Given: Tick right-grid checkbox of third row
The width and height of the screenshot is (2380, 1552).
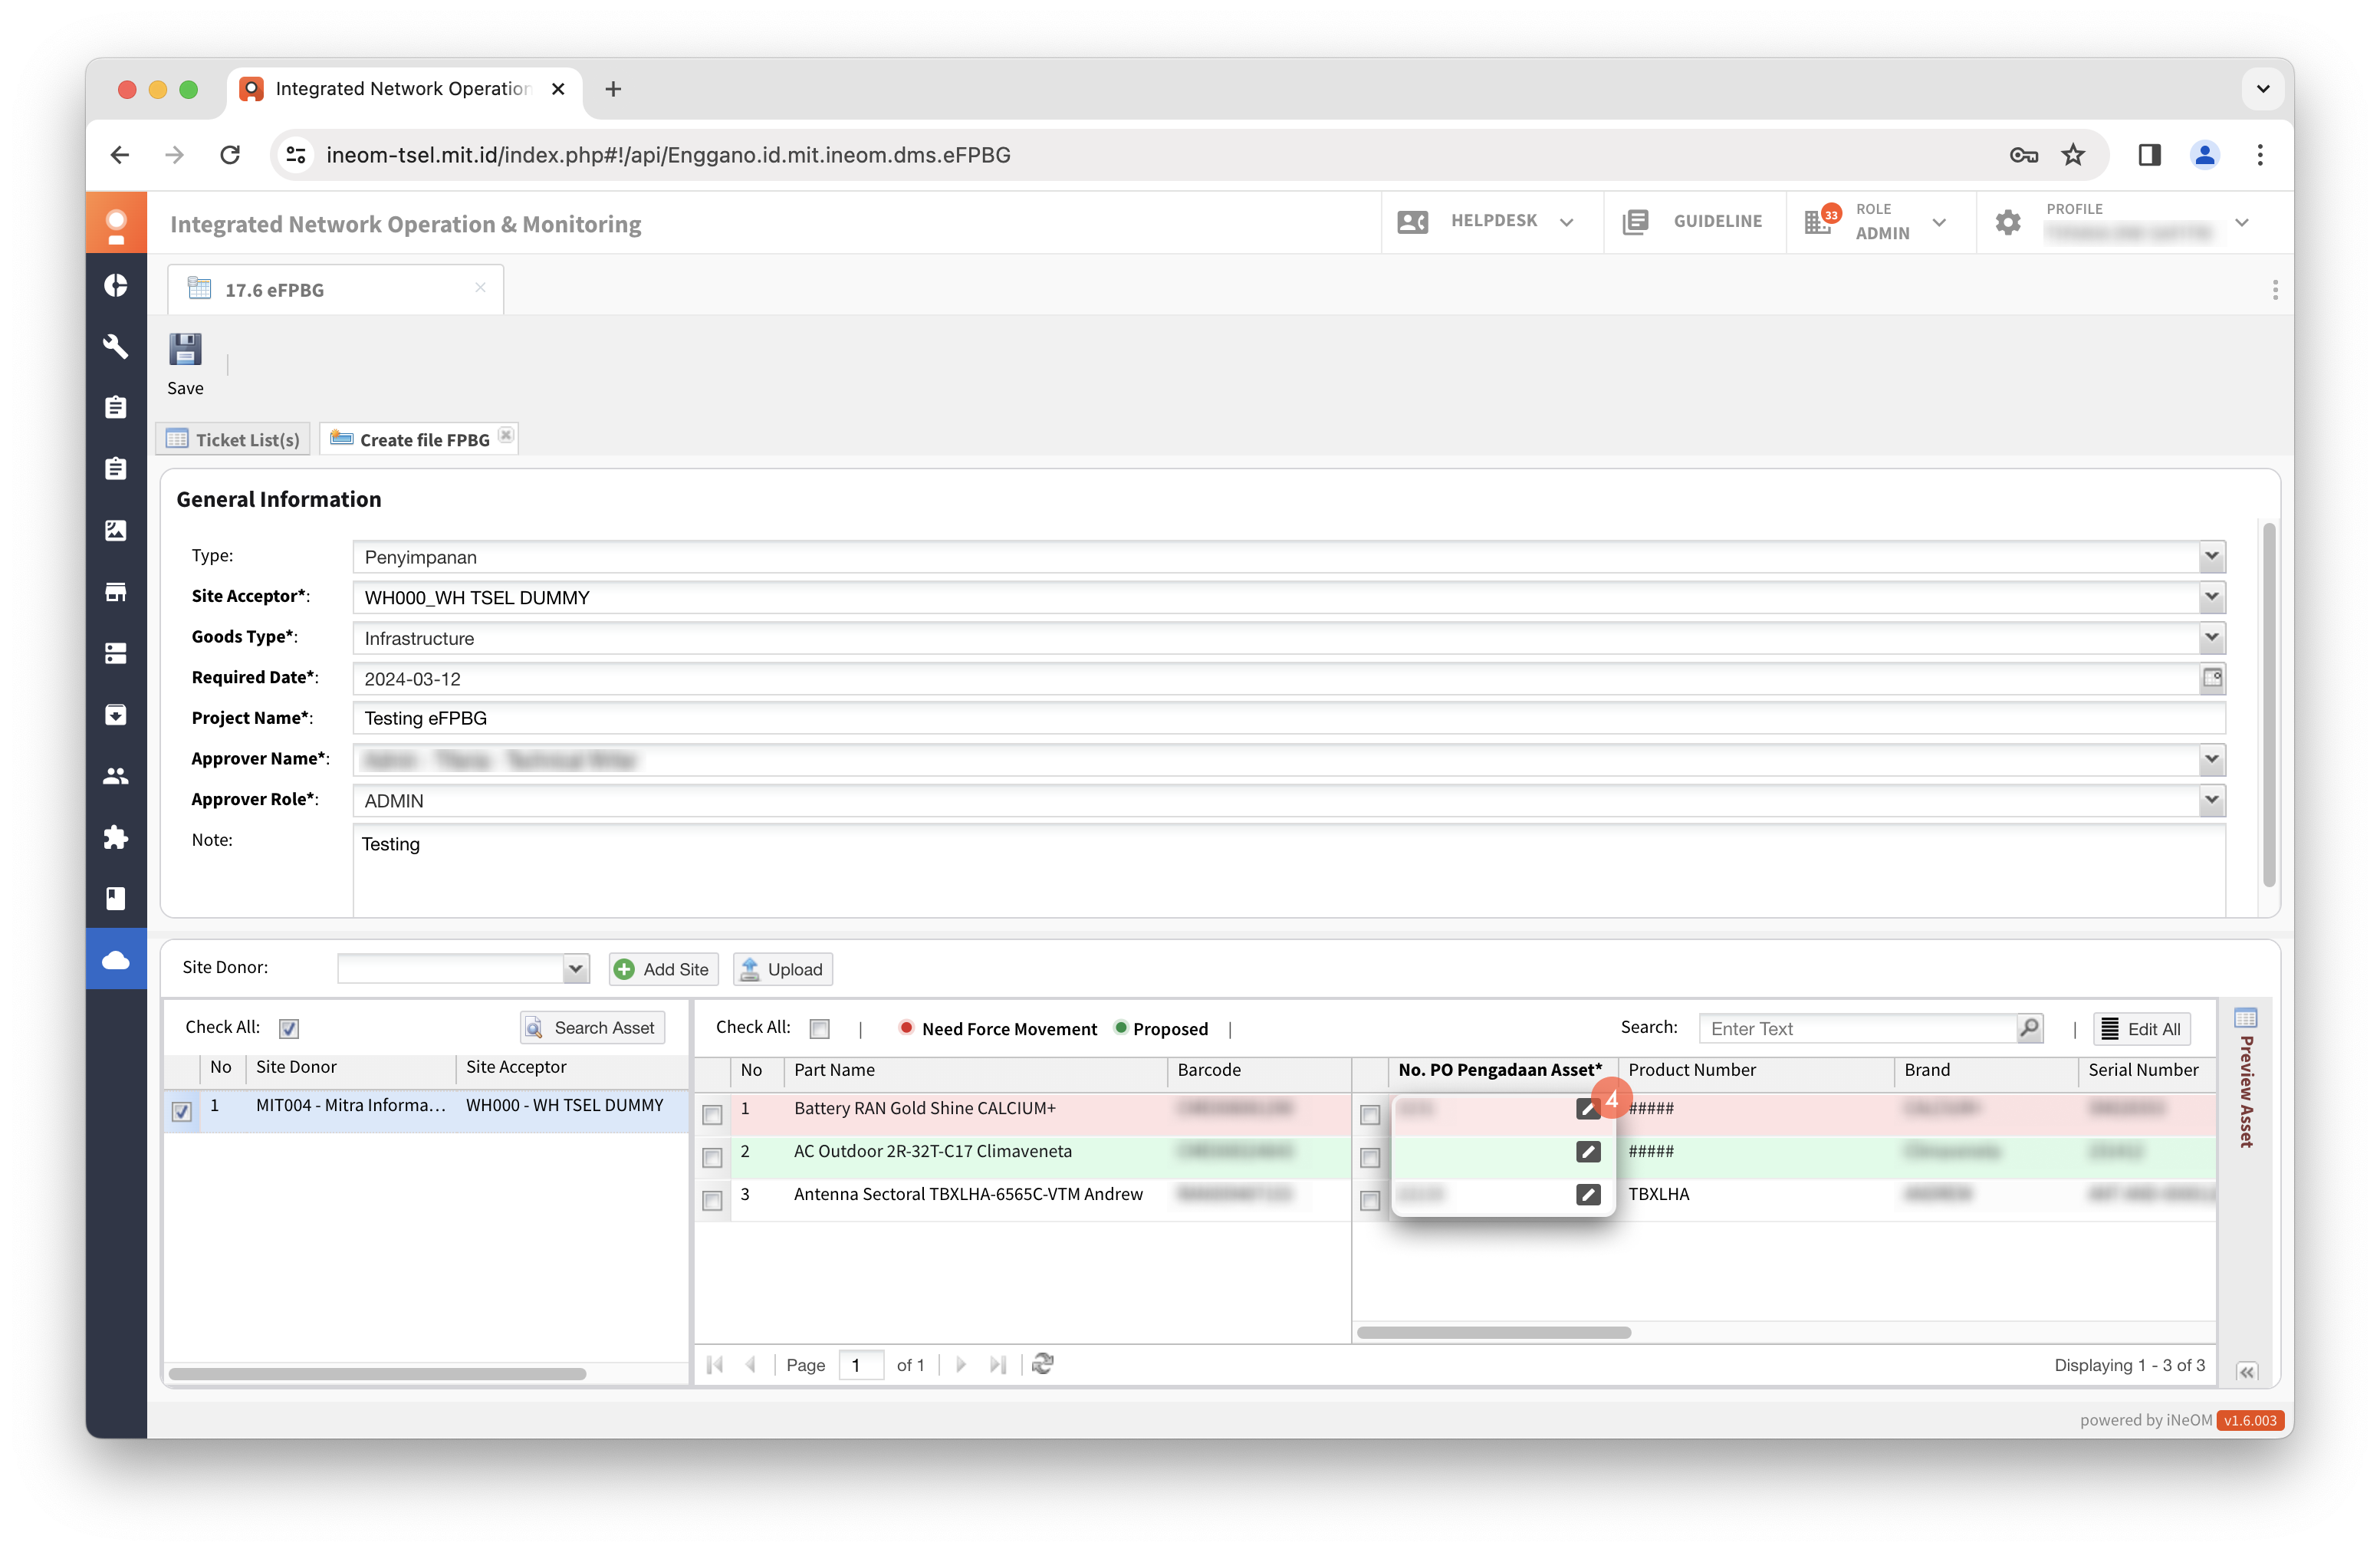Looking at the screenshot, I should point(1370,1200).
